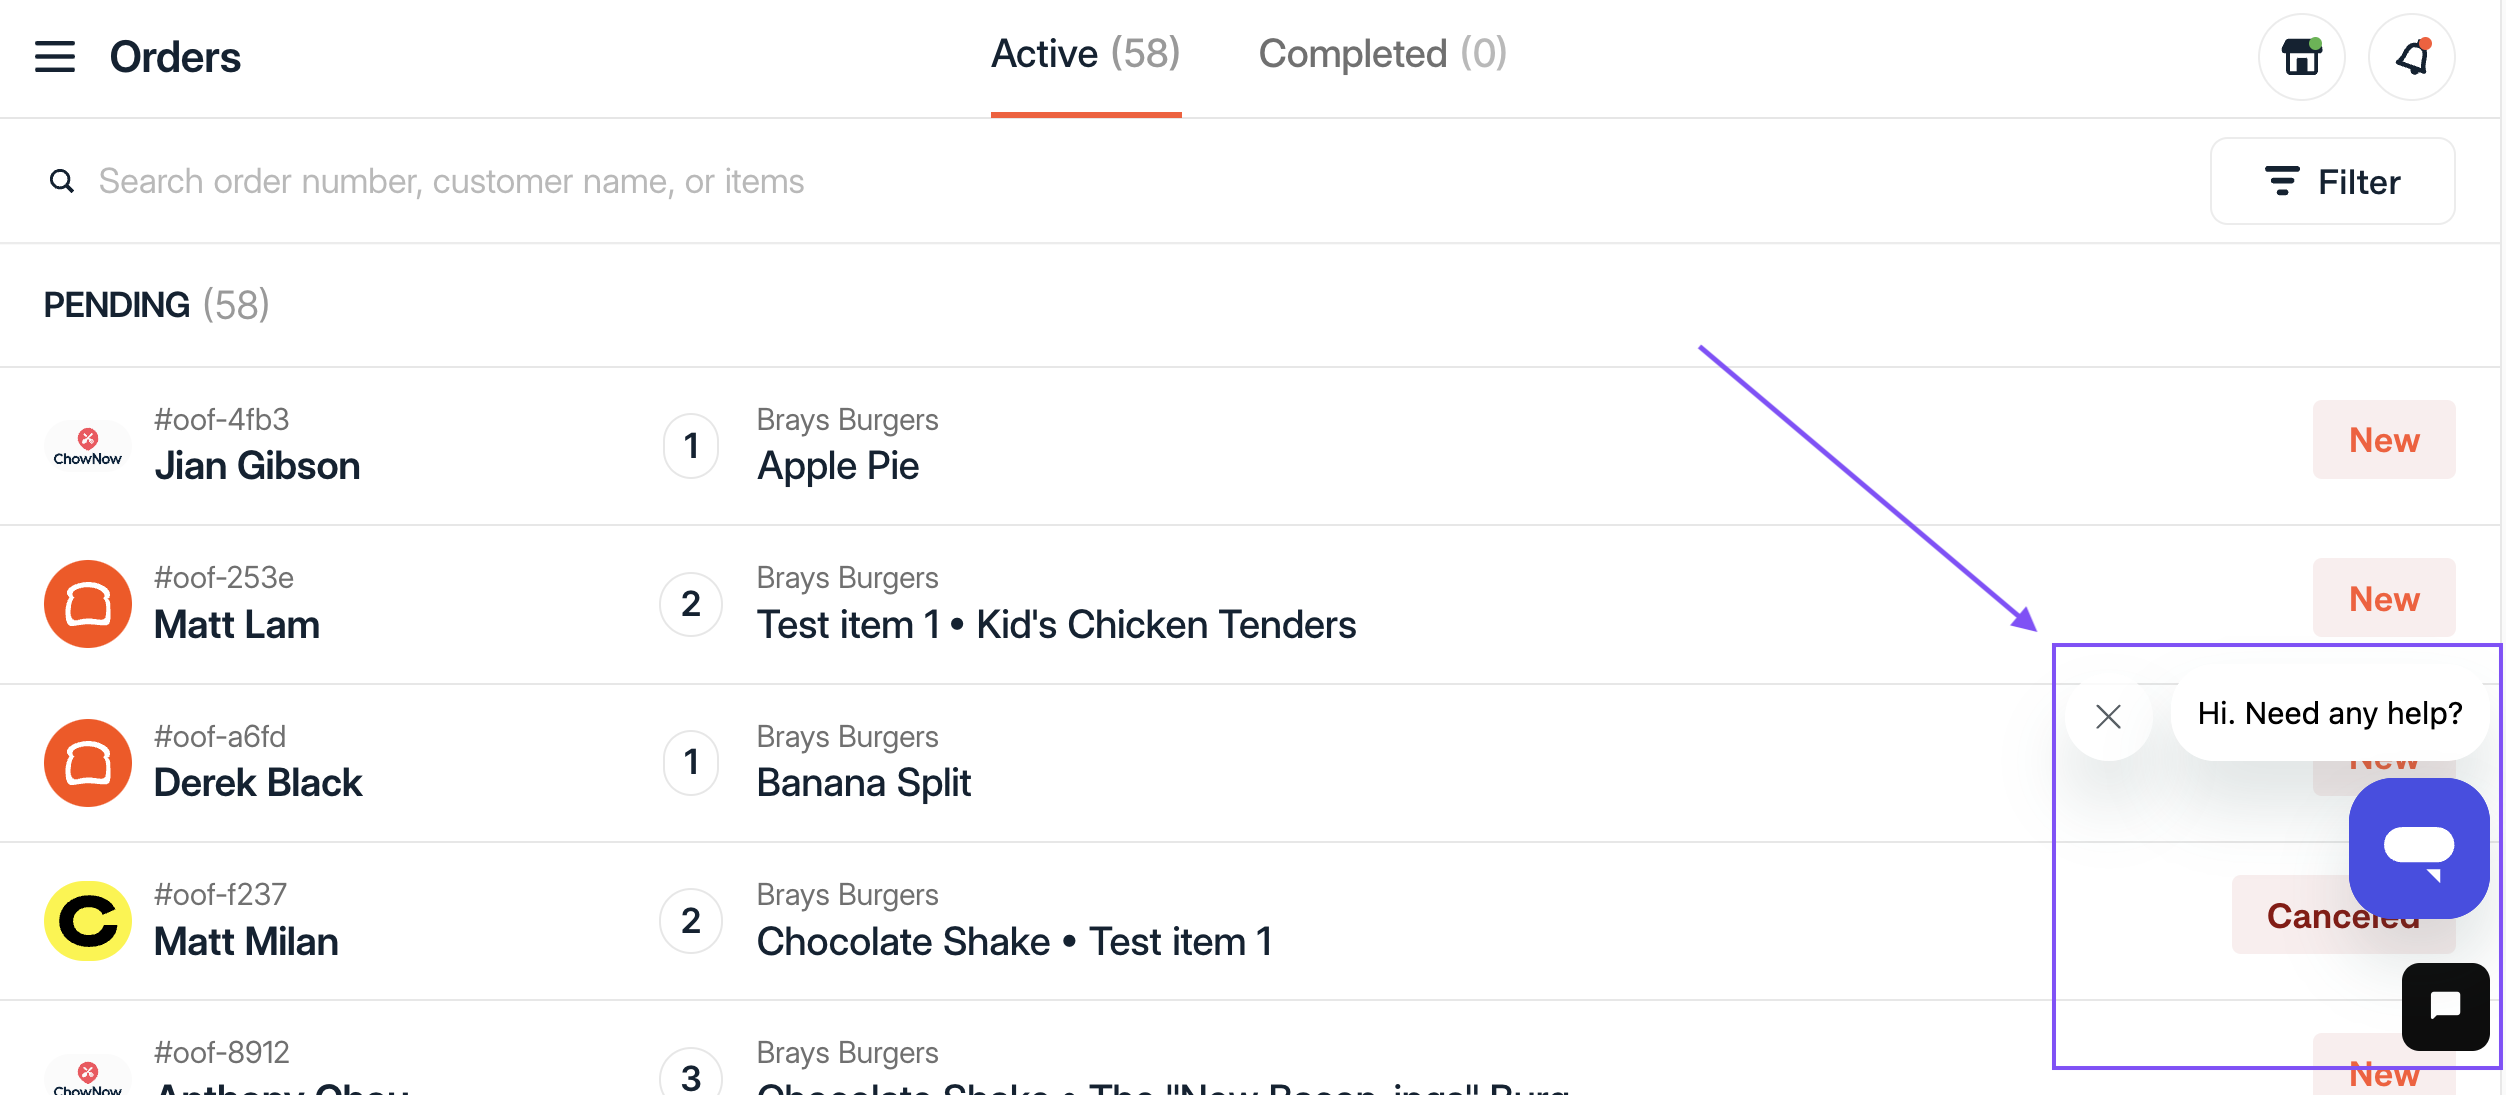Open the notifications bell

pyautogui.click(x=2411, y=57)
